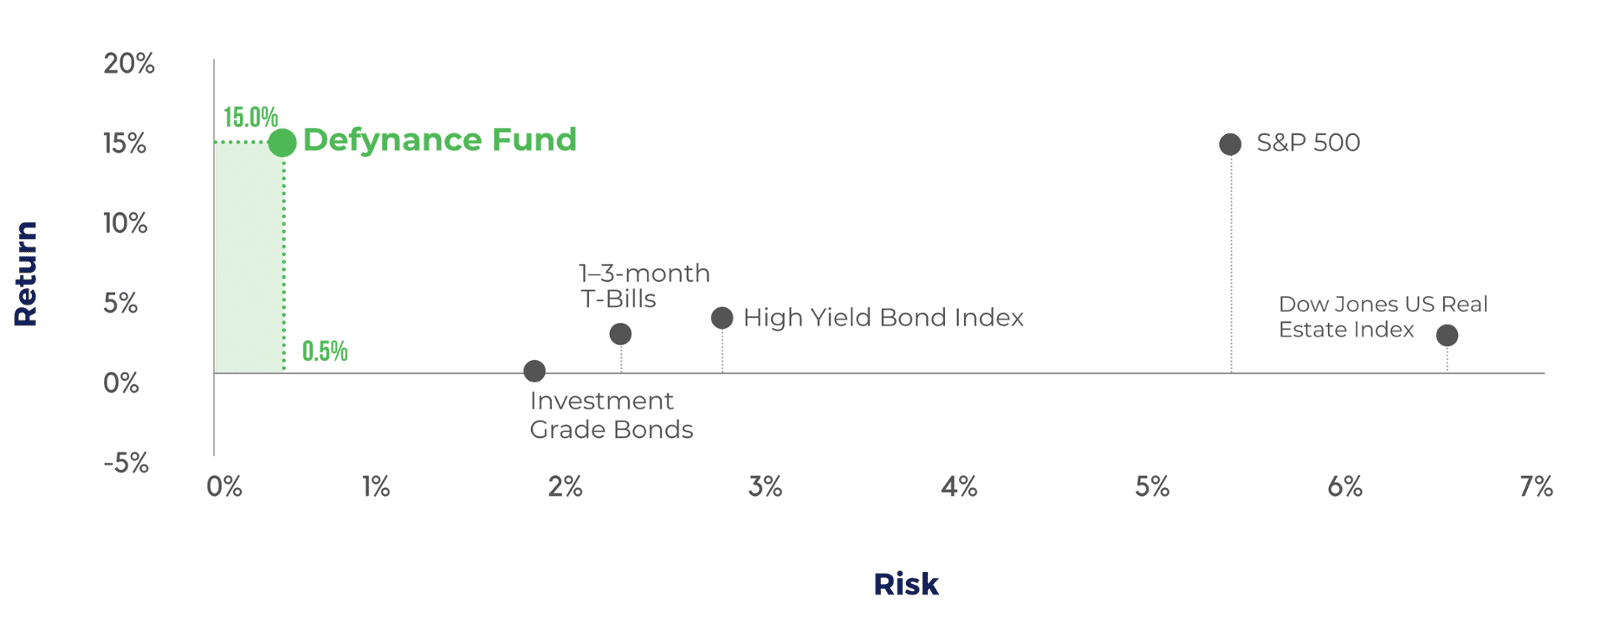Click the Investment Grade Bonds data point

534,371
